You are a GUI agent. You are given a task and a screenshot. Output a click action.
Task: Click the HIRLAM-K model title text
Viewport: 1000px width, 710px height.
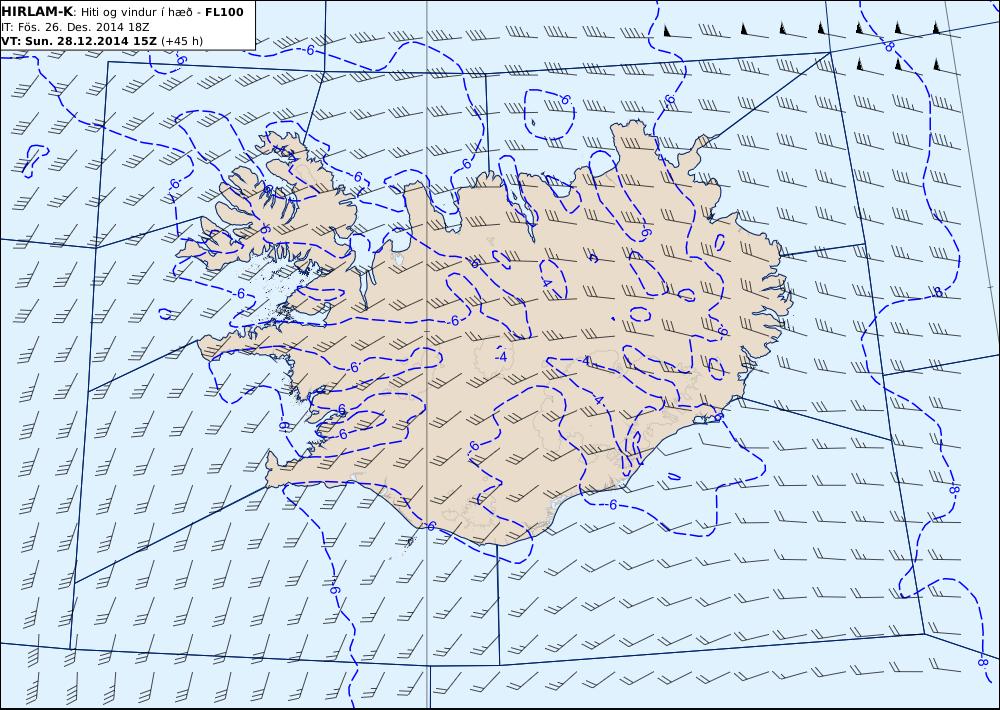point(37,11)
